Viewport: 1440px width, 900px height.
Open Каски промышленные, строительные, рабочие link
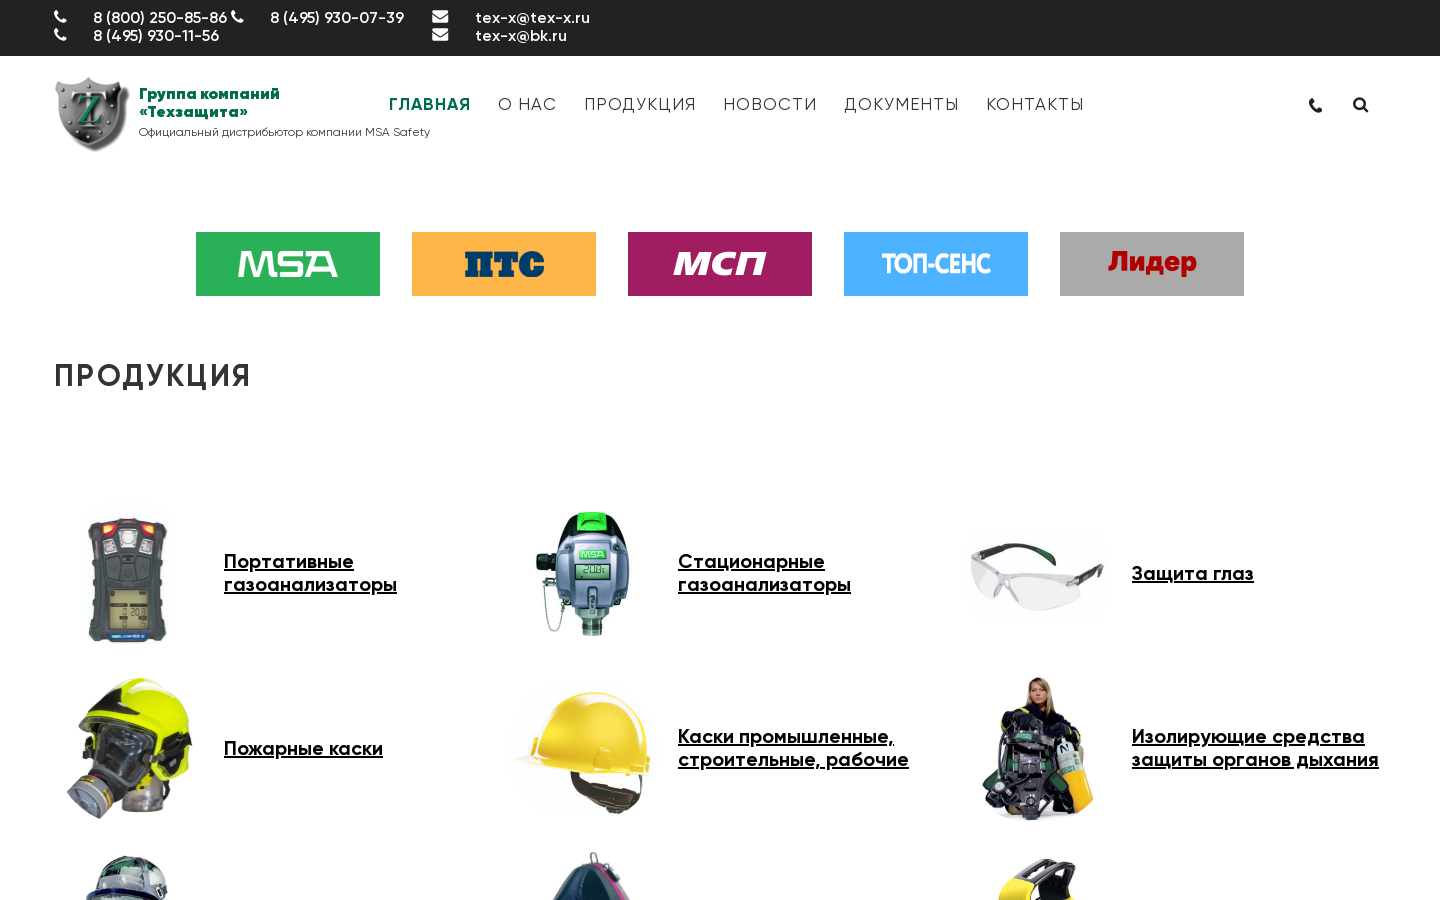(x=793, y=748)
